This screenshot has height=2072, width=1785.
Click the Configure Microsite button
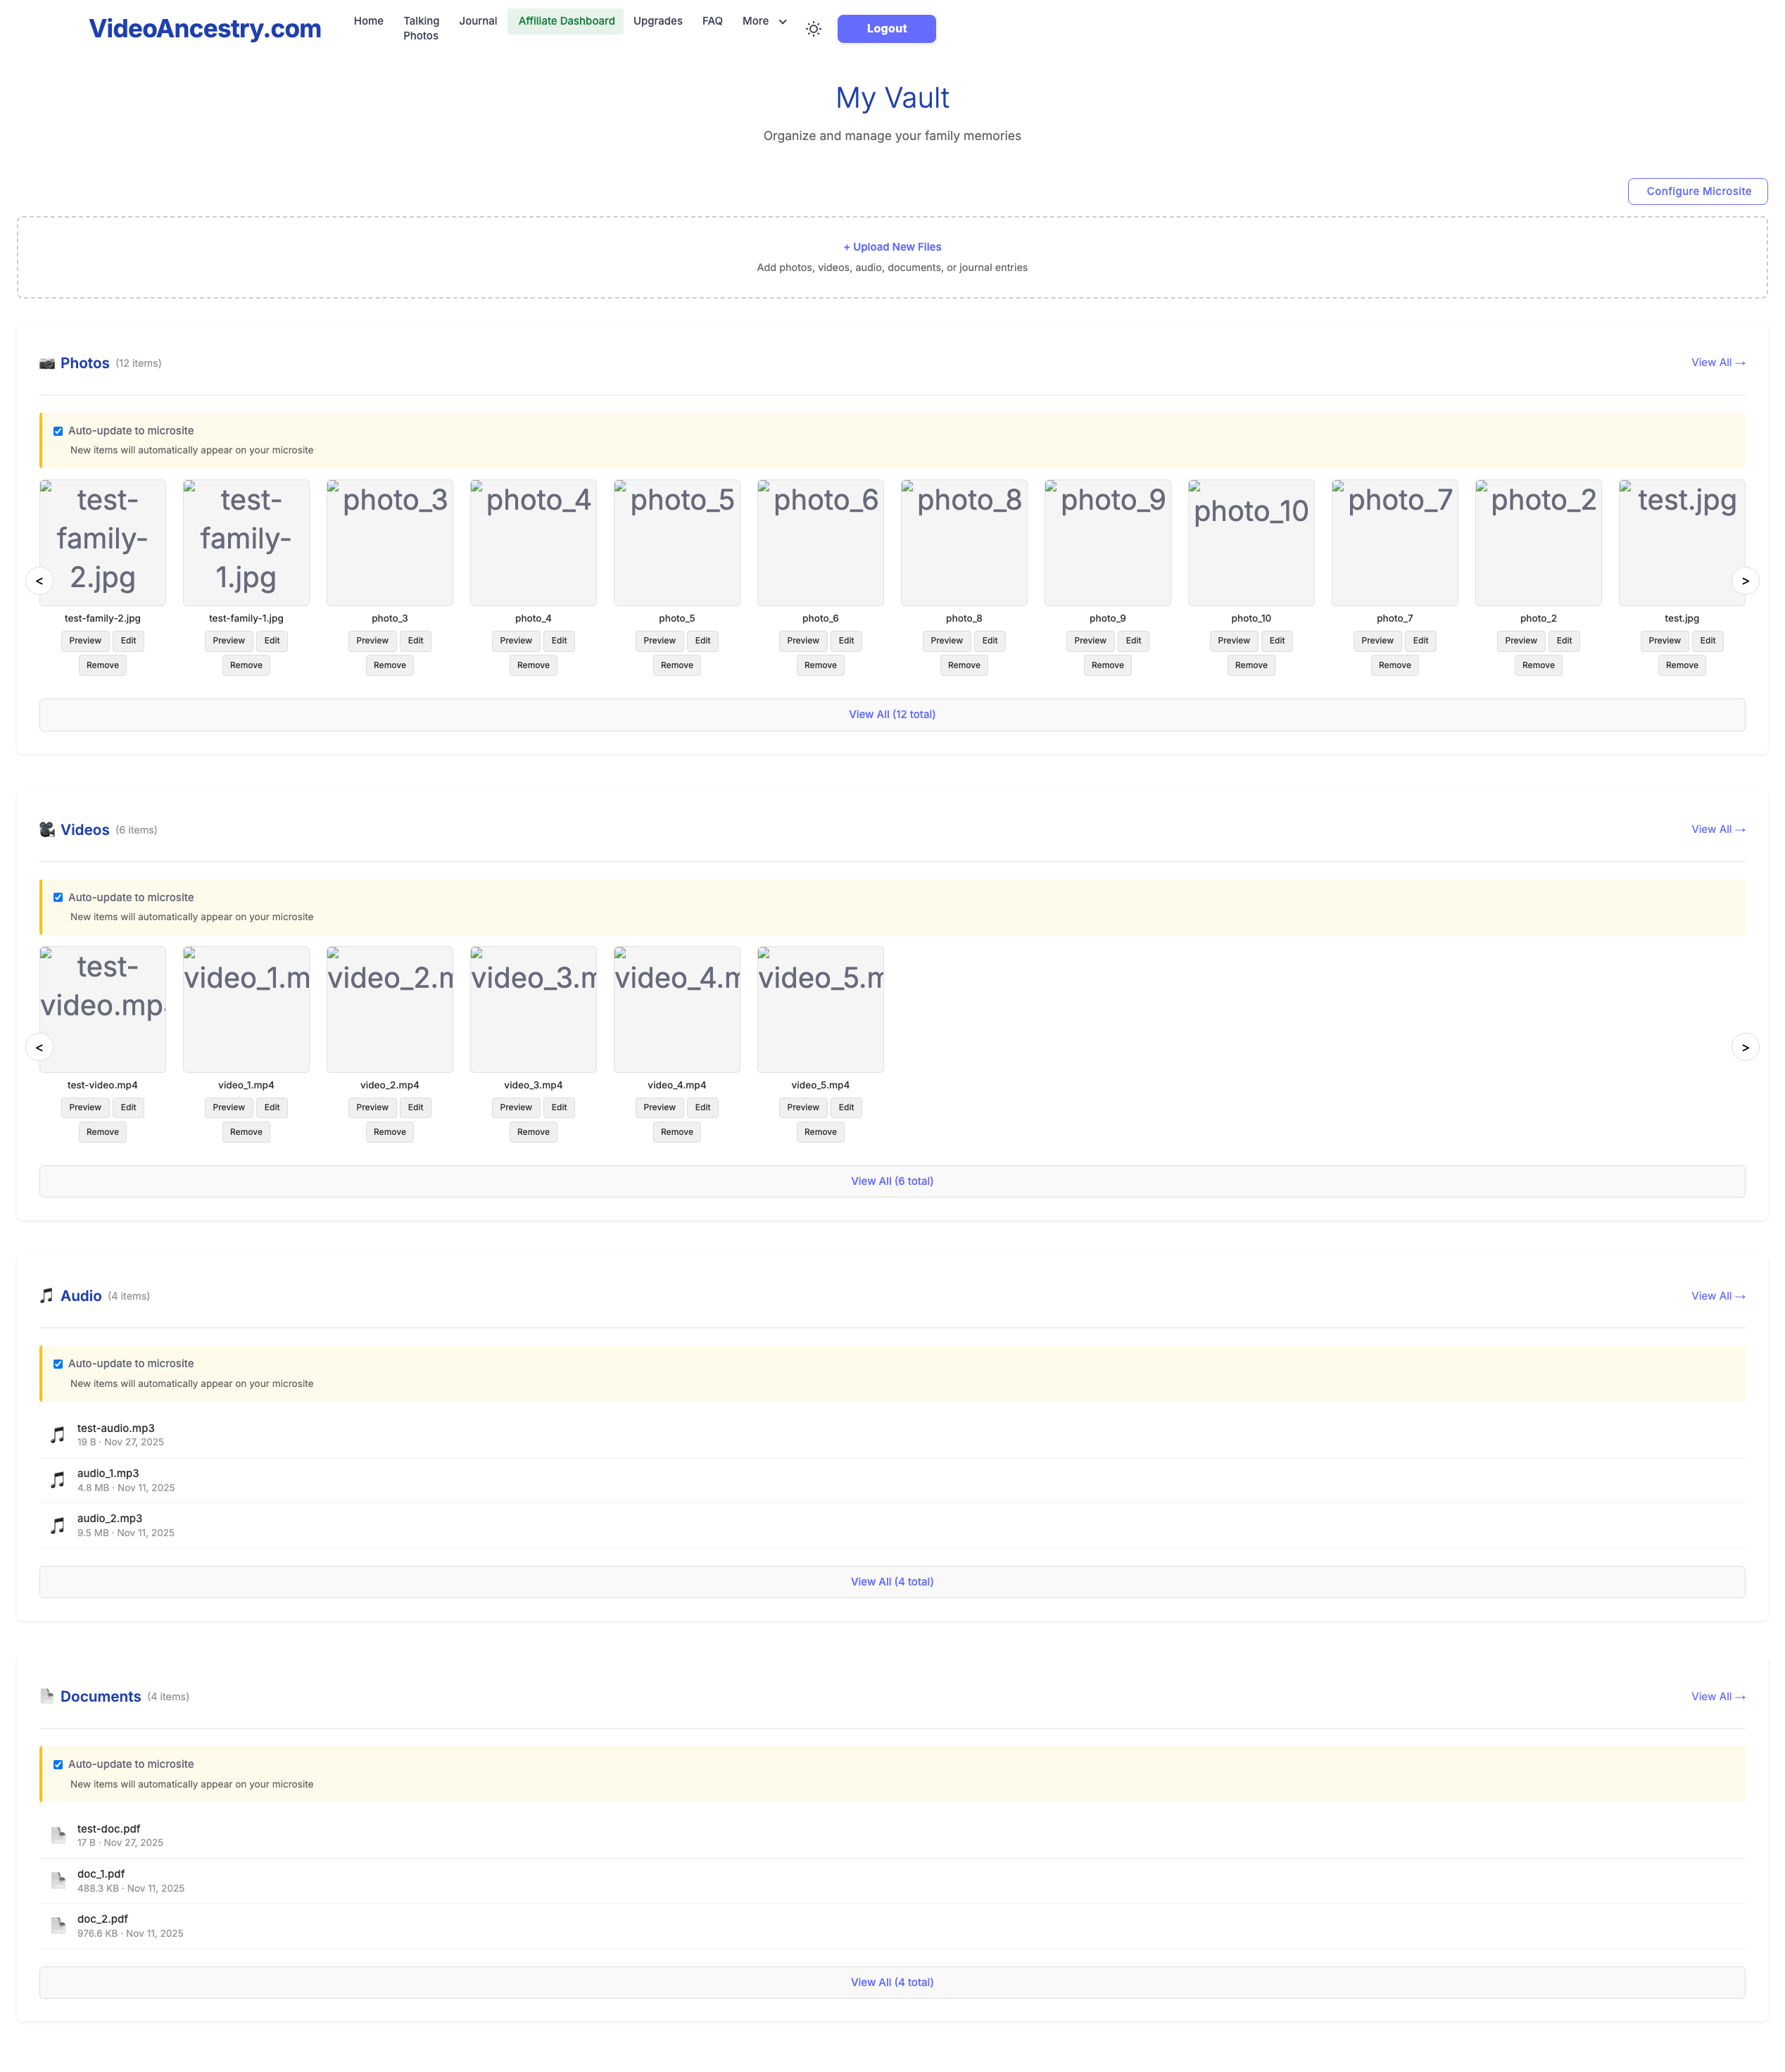point(1696,191)
